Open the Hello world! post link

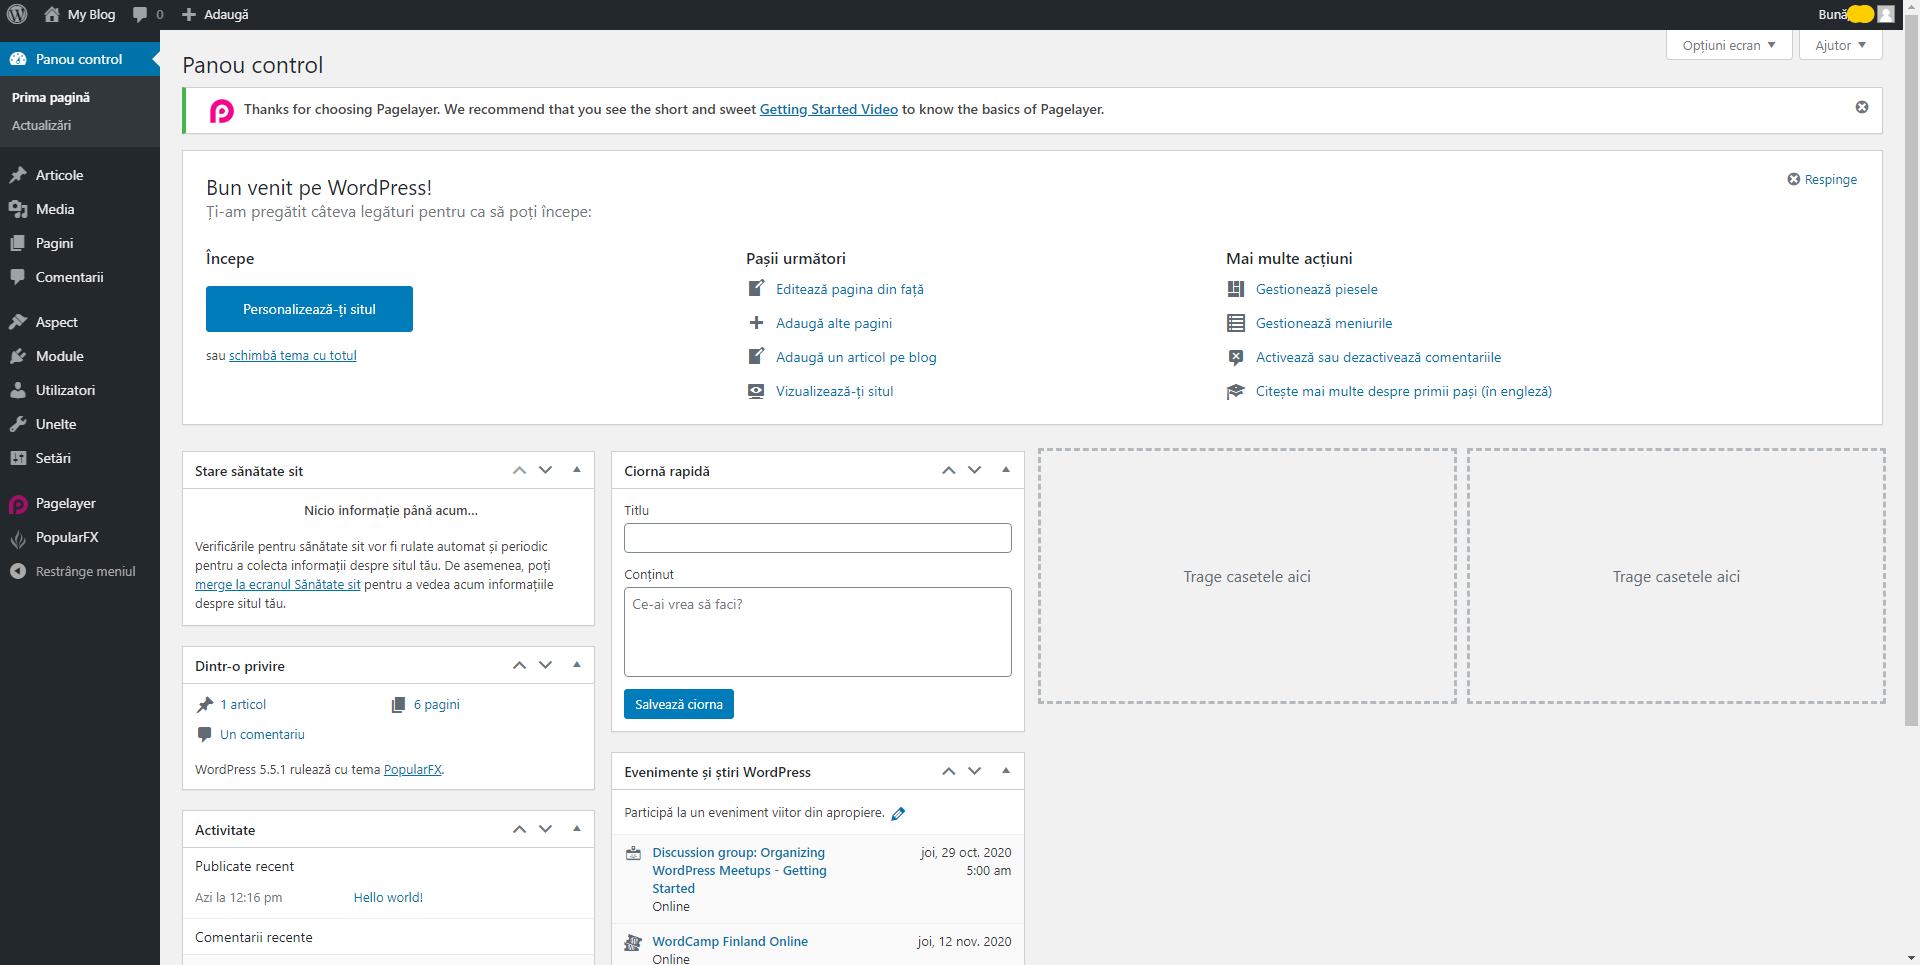pyautogui.click(x=388, y=897)
